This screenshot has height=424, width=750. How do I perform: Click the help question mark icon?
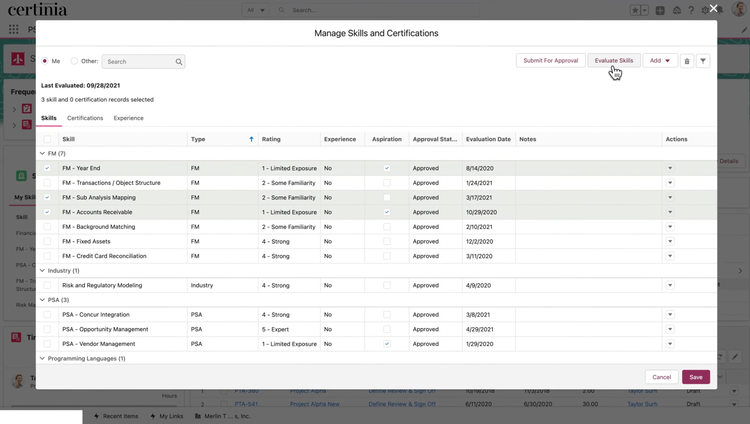pyautogui.click(x=690, y=10)
